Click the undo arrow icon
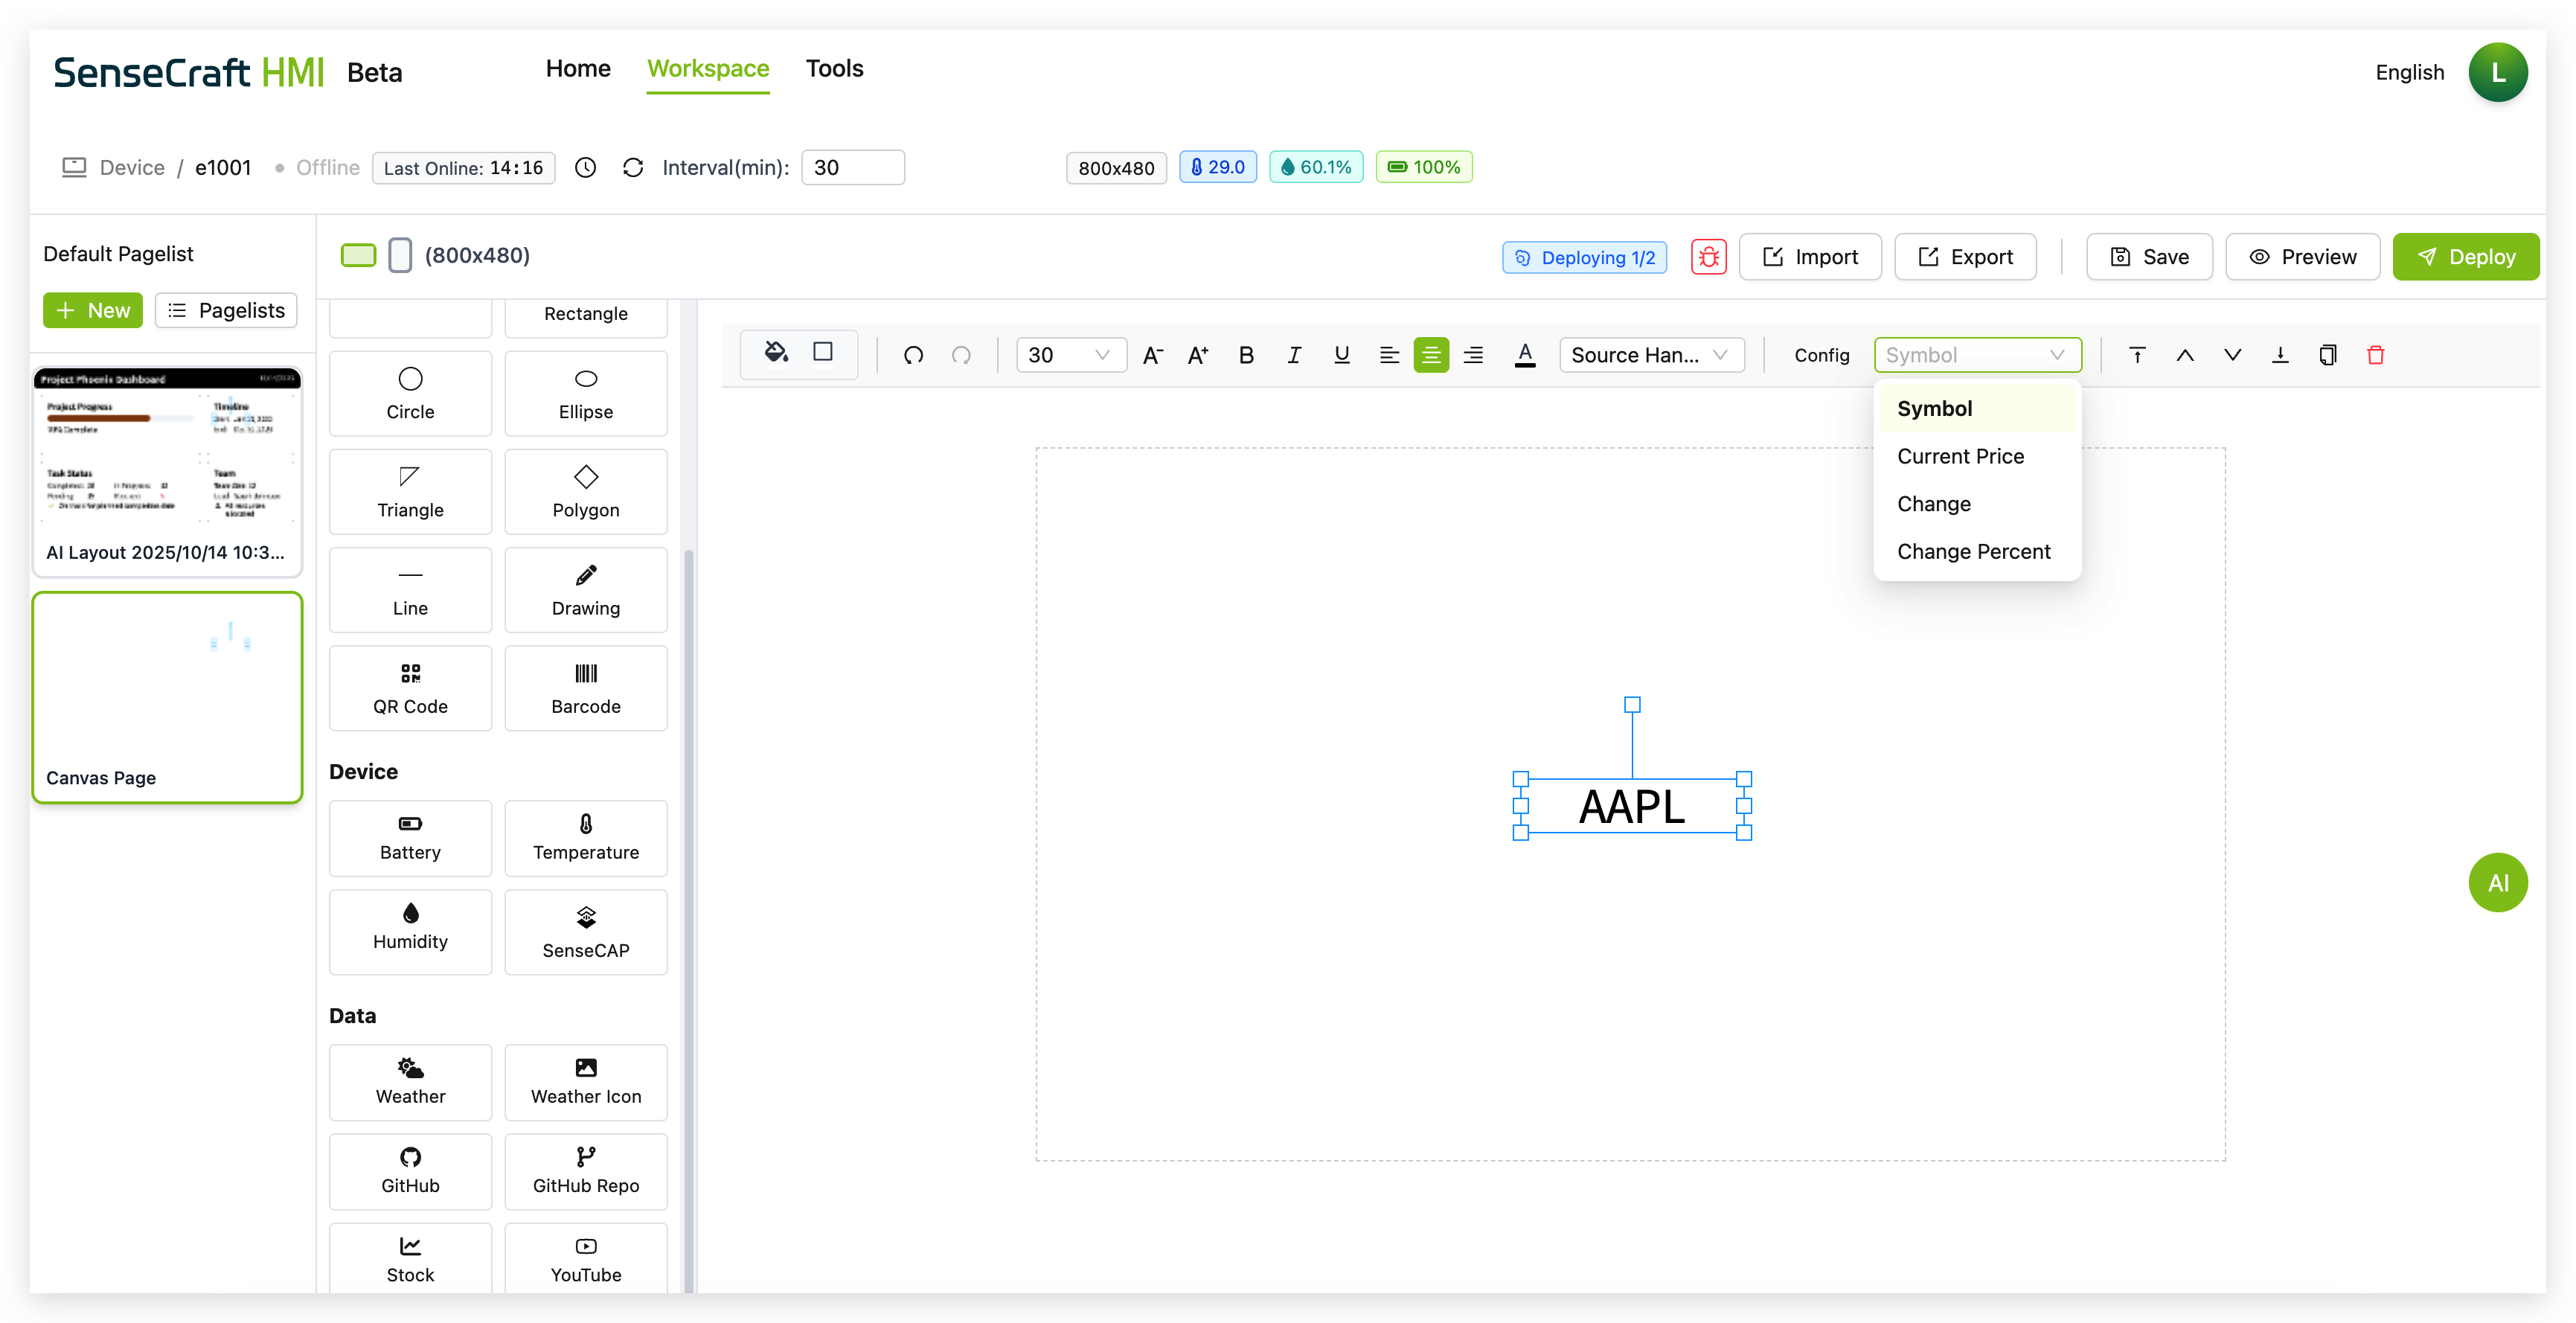2576x1323 pixels. 913,355
